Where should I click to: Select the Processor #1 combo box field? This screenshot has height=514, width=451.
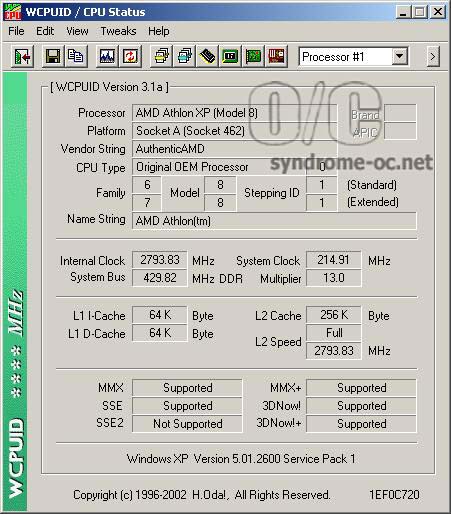point(354,56)
